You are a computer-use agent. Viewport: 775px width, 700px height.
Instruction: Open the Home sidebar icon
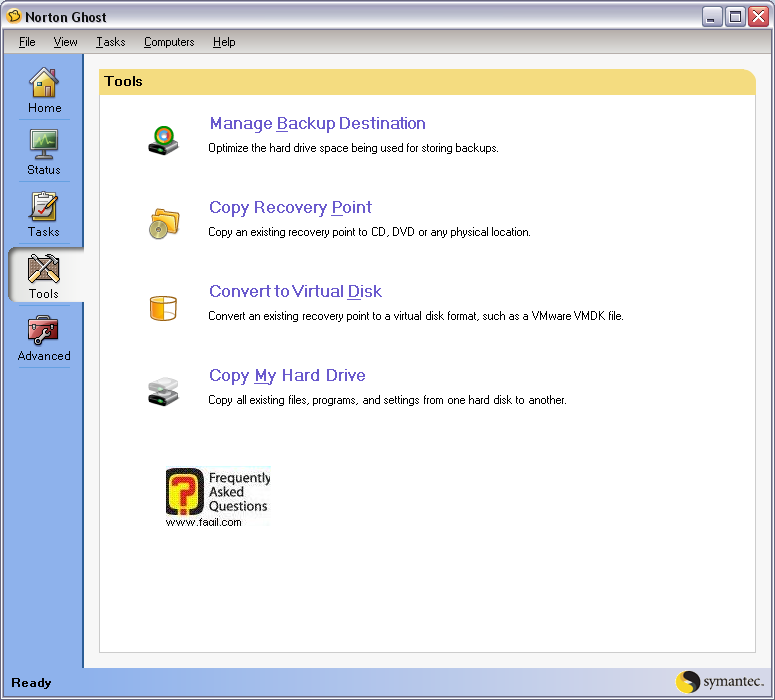tap(44, 84)
